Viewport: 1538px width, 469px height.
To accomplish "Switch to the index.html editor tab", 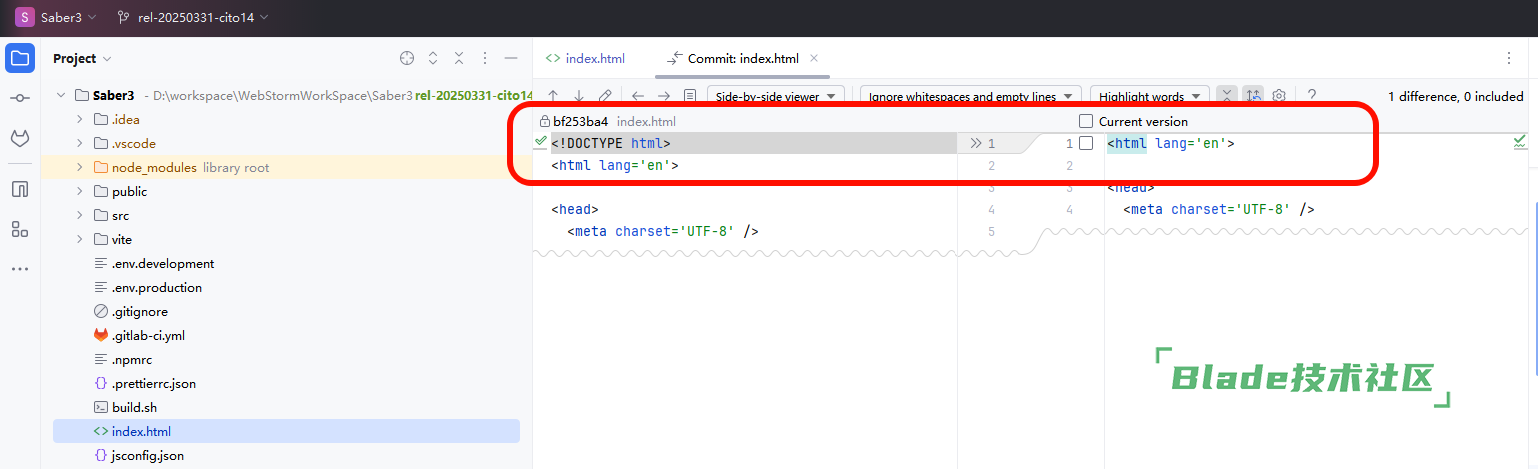I will 585,58.
